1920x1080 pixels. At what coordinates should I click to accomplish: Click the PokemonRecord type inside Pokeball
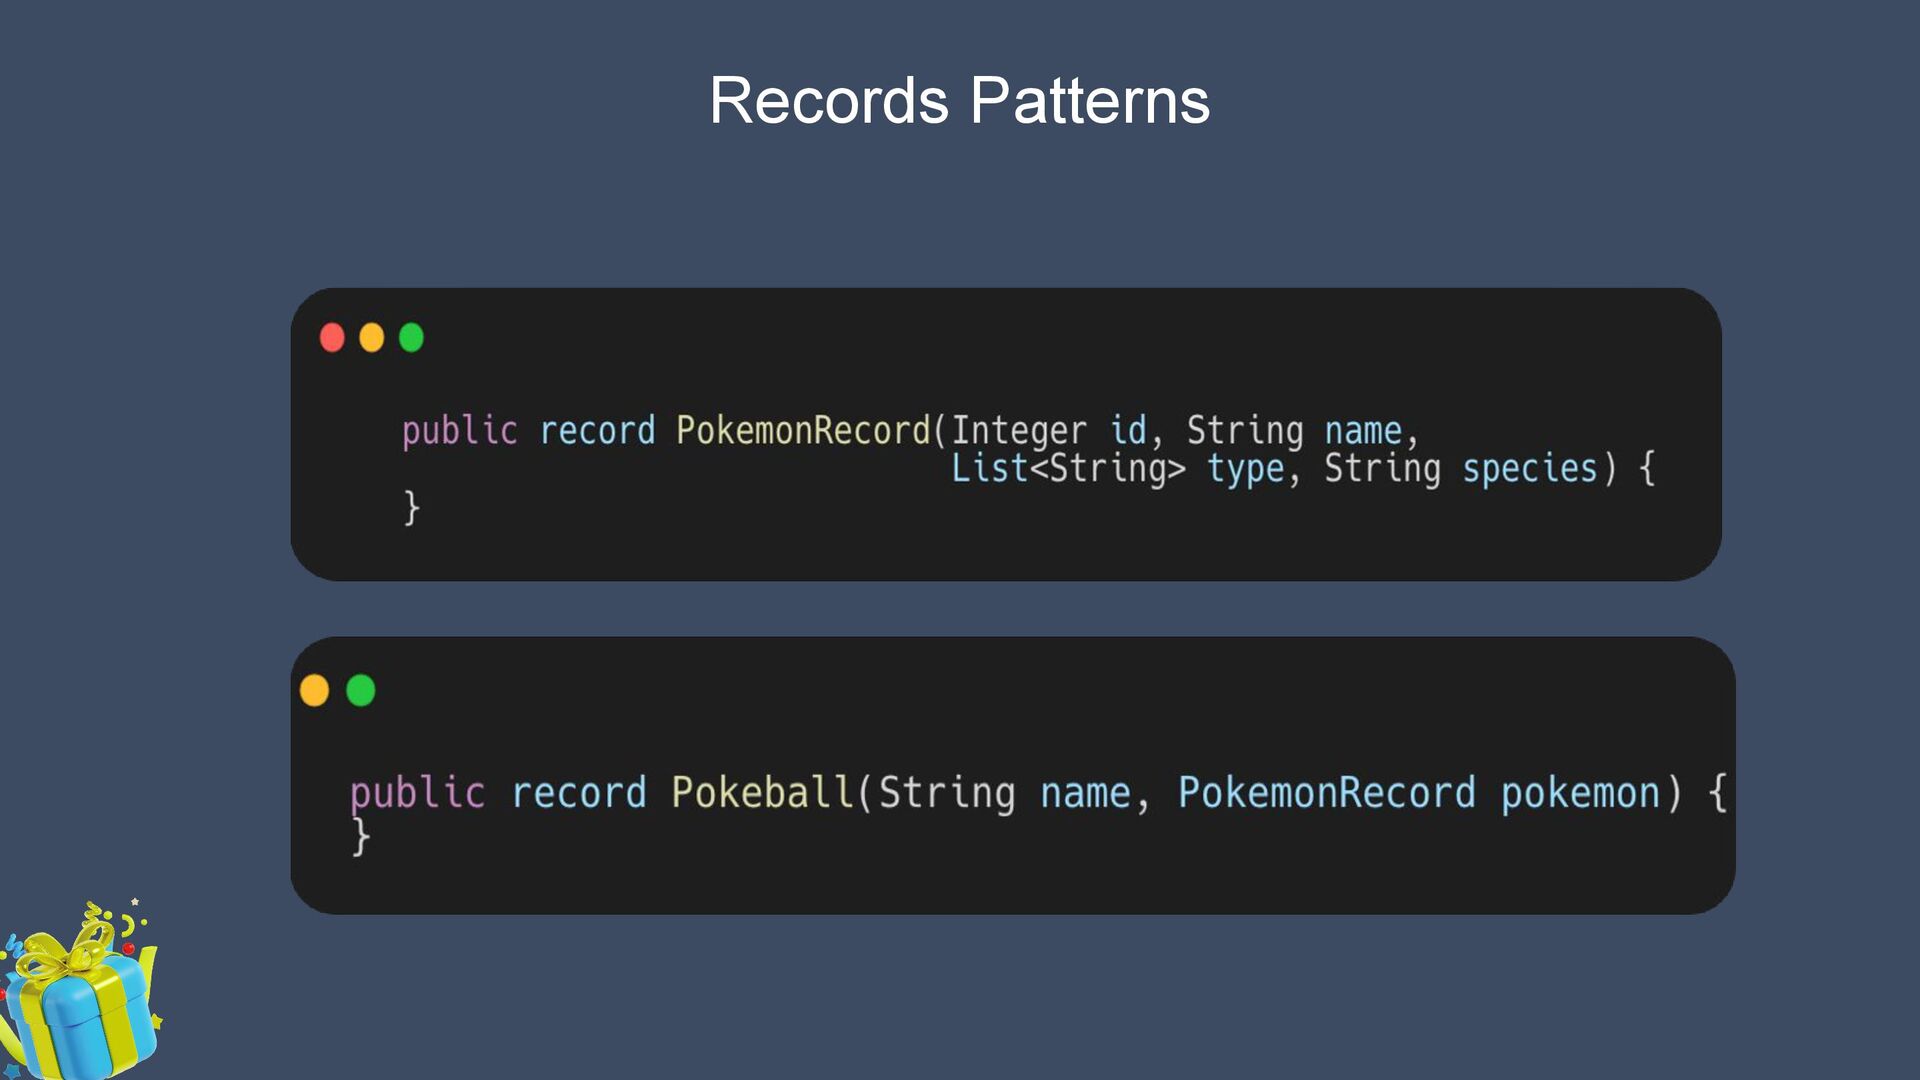(x=1327, y=792)
